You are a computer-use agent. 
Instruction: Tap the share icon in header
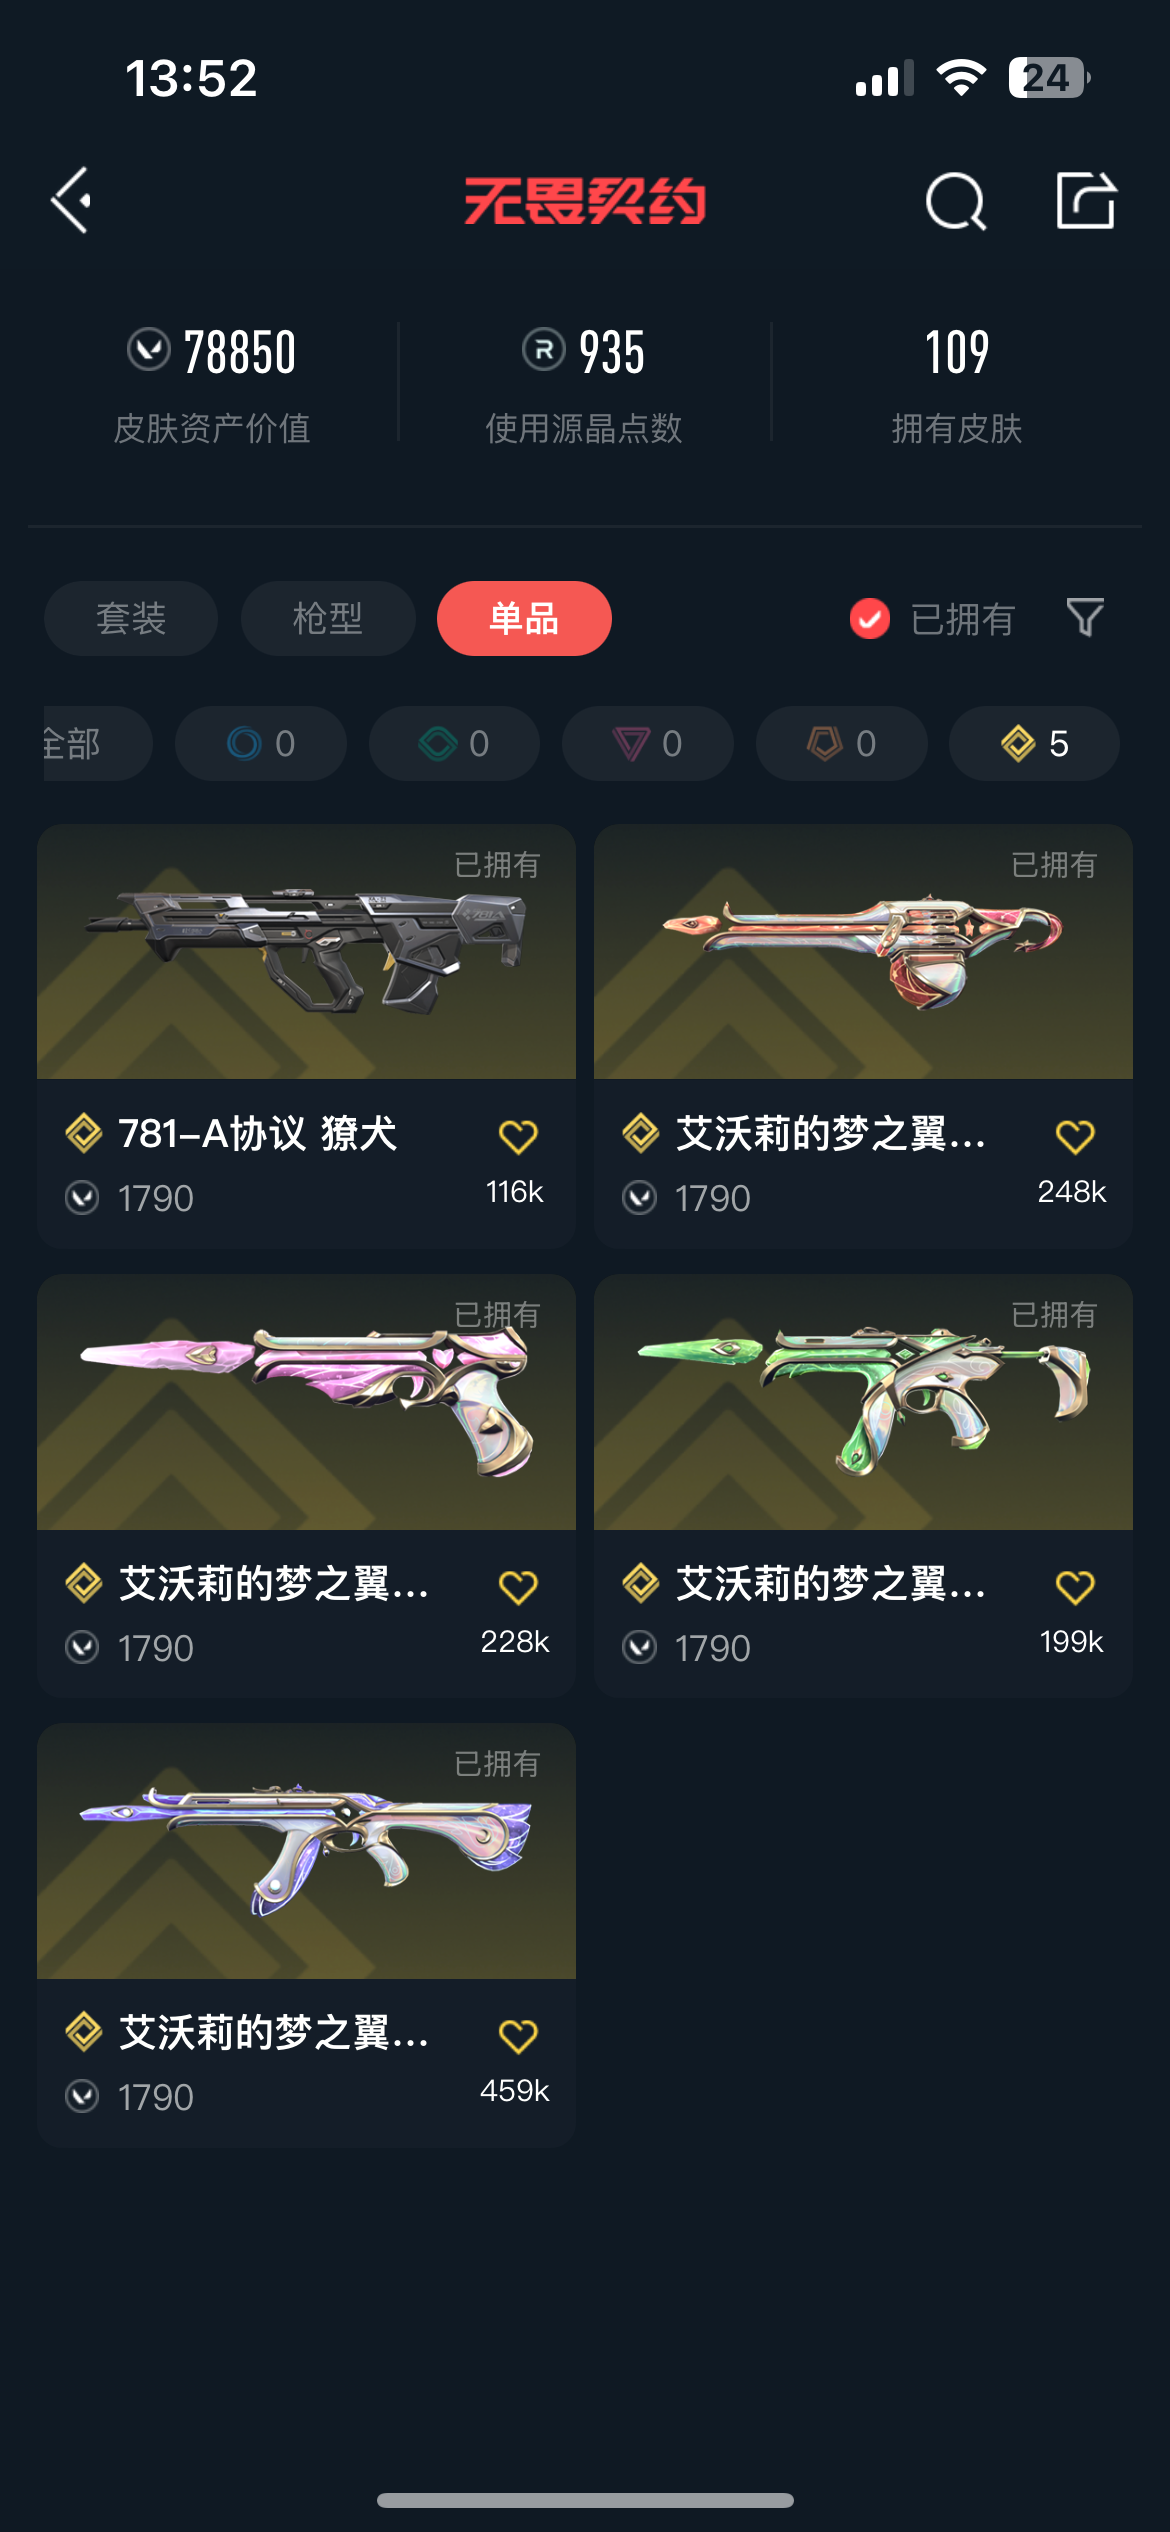pyautogui.click(x=1086, y=200)
